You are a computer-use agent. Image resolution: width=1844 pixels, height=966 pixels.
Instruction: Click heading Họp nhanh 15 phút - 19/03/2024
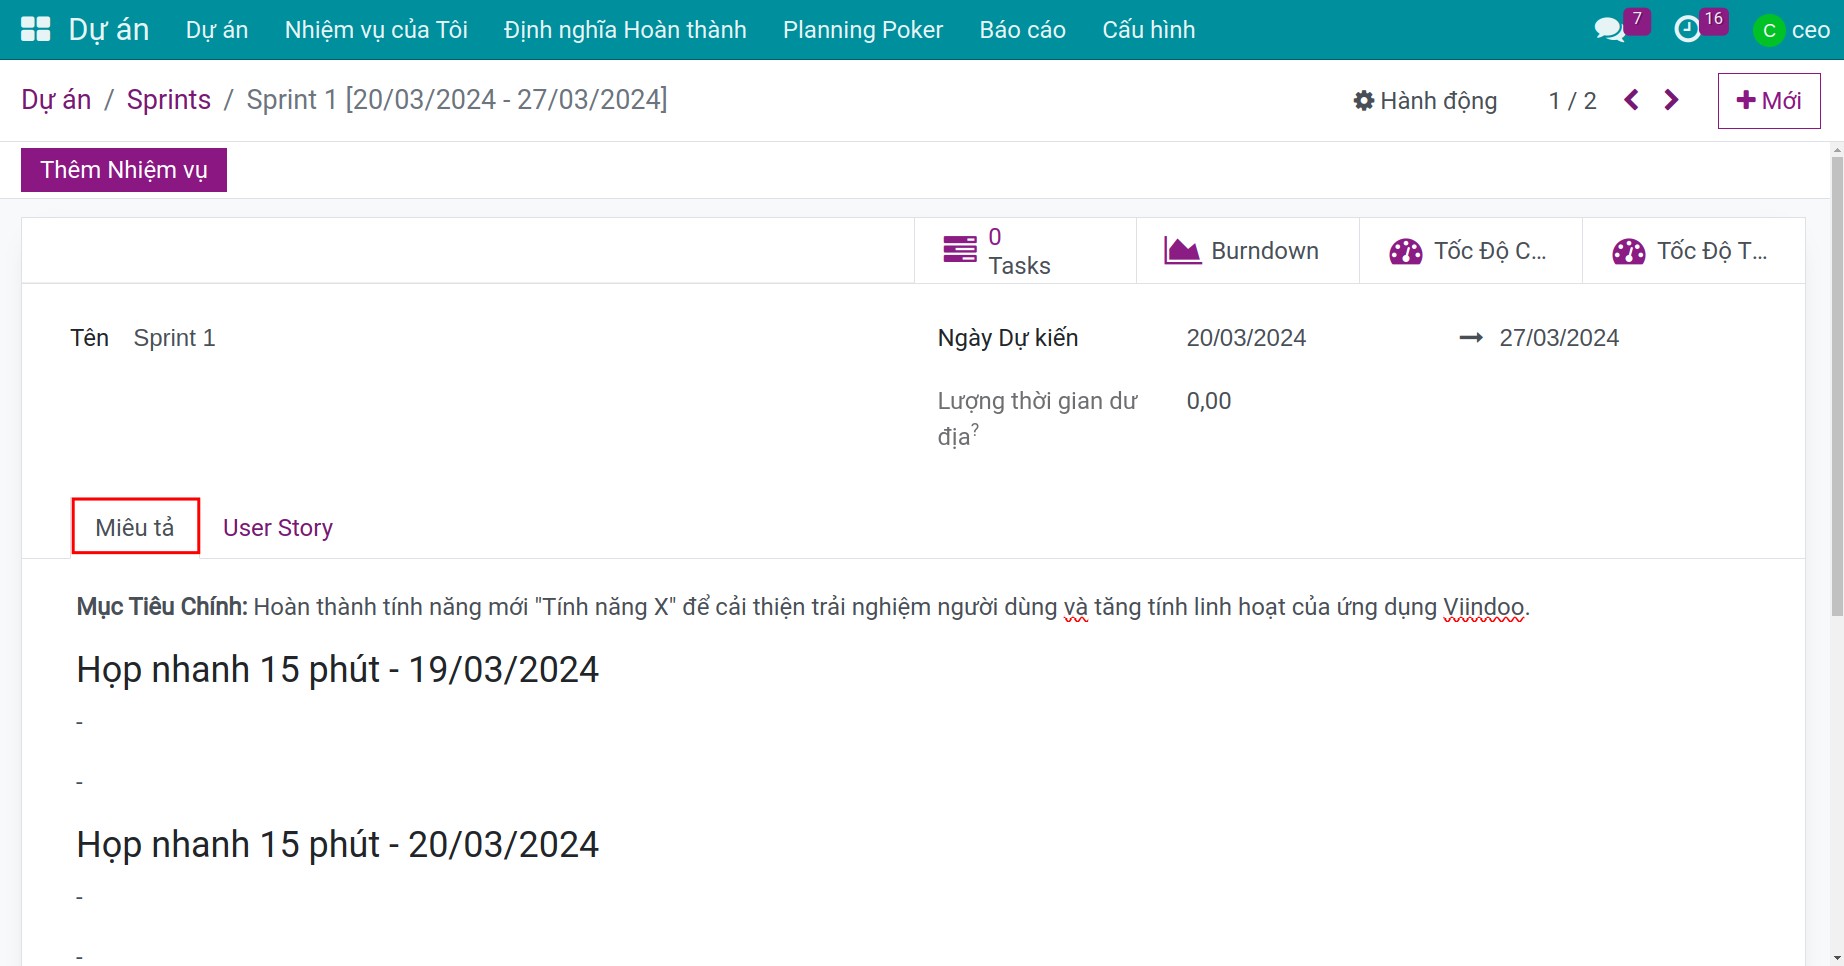338,670
